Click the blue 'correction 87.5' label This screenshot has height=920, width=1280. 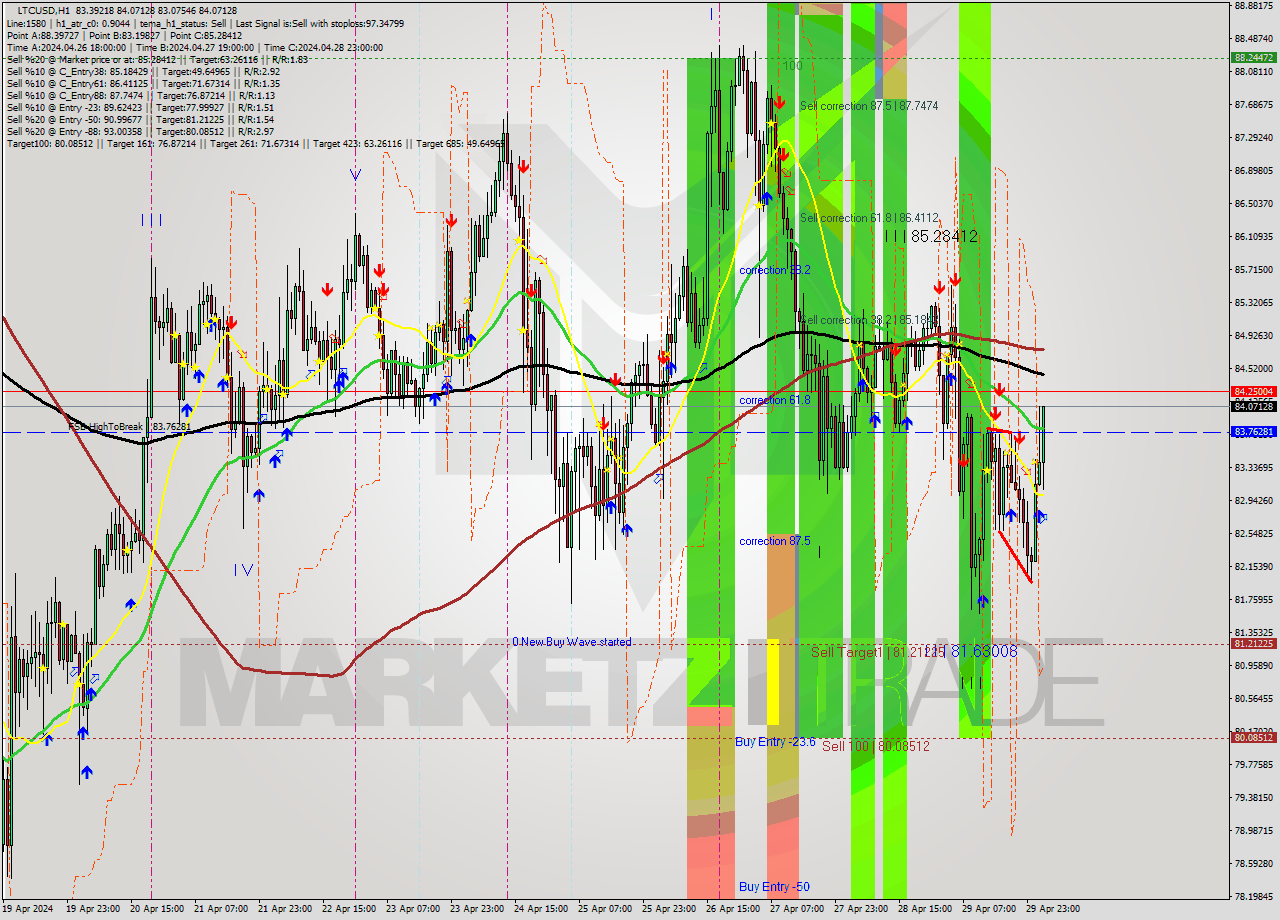tap(775, 541)
